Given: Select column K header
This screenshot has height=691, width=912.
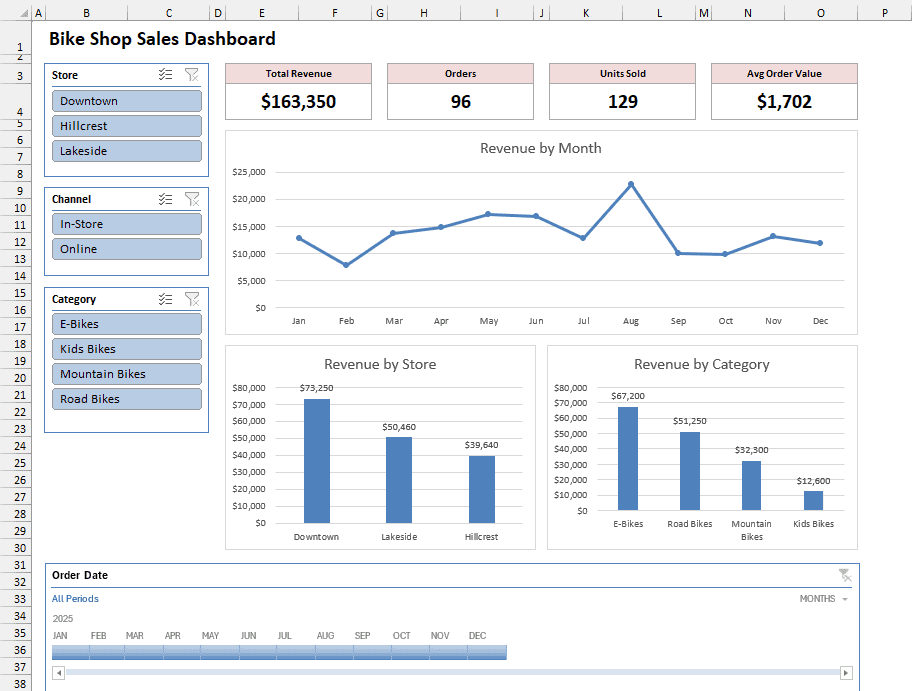Looking at the screenshot, I should click(x=586, y=13).
